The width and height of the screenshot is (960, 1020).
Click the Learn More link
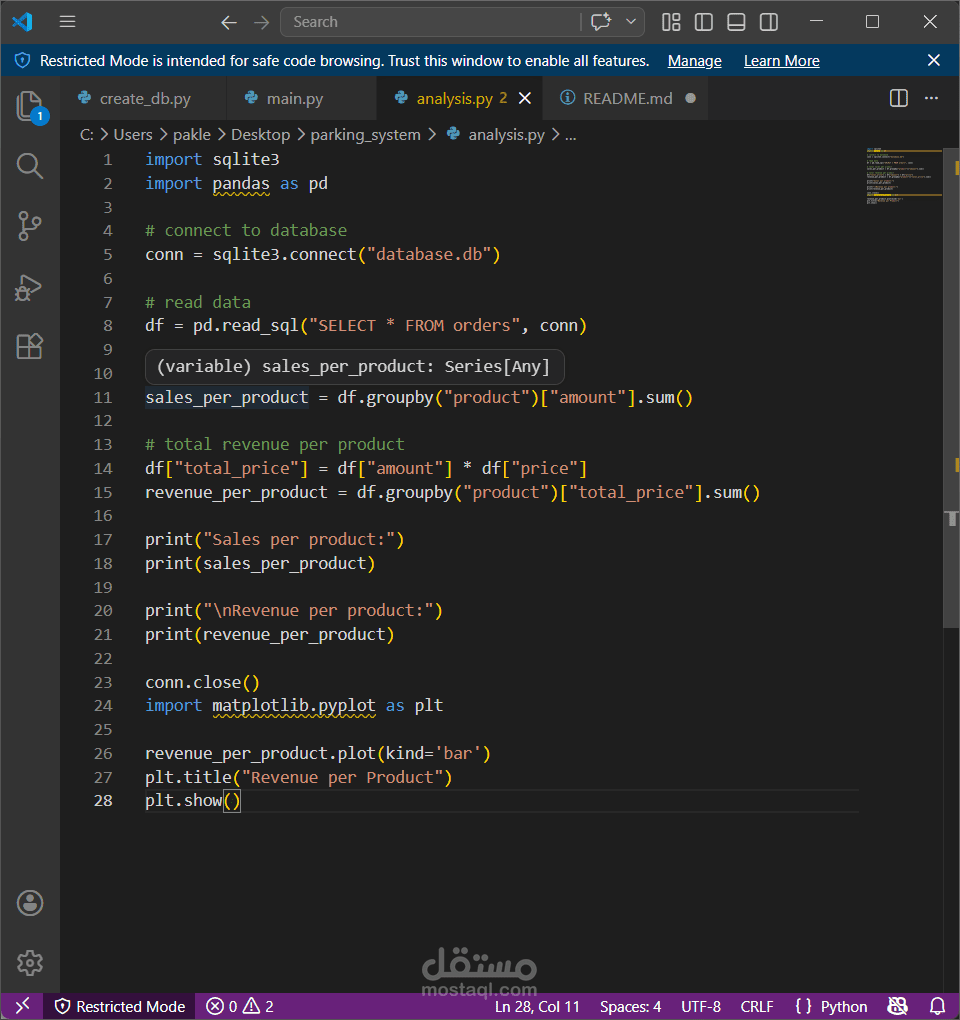pos(782,60)
